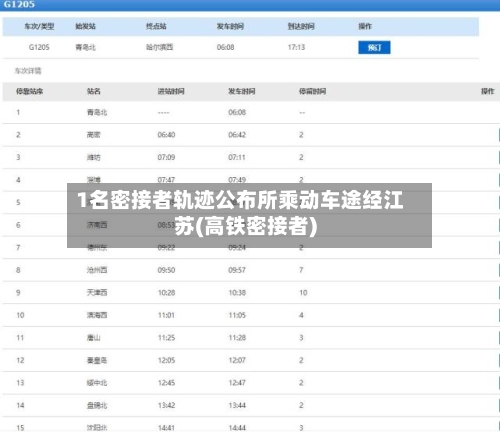This screenshot has height=432, width=500.
Task: Select origin station 青岛北 in the summary row
Action: 85,47
